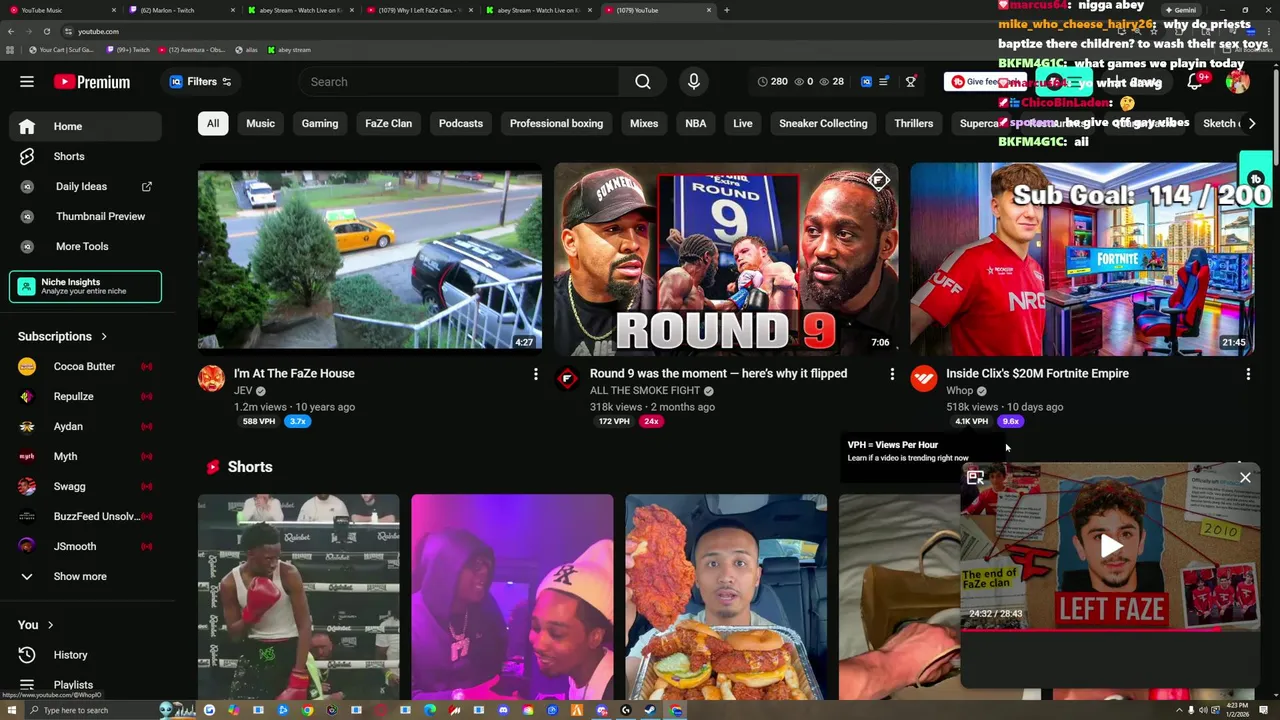Viewport: 1280px width, 720px height.
Task: Click the vidIQ trophy icon in header
Action: tap(911, 82)
